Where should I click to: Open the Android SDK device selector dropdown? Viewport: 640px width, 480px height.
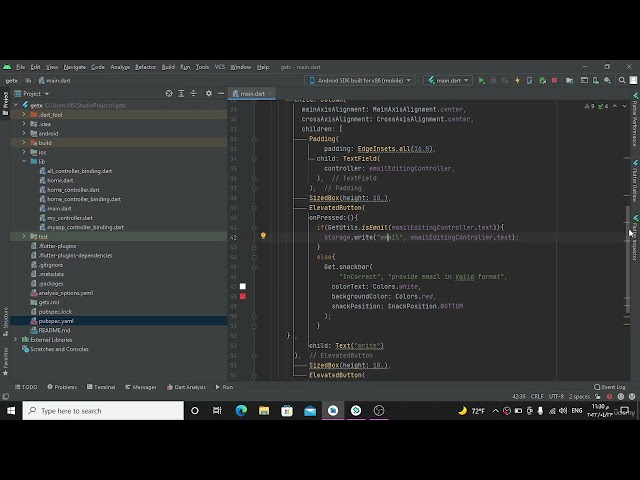click(x=360, y=80)
